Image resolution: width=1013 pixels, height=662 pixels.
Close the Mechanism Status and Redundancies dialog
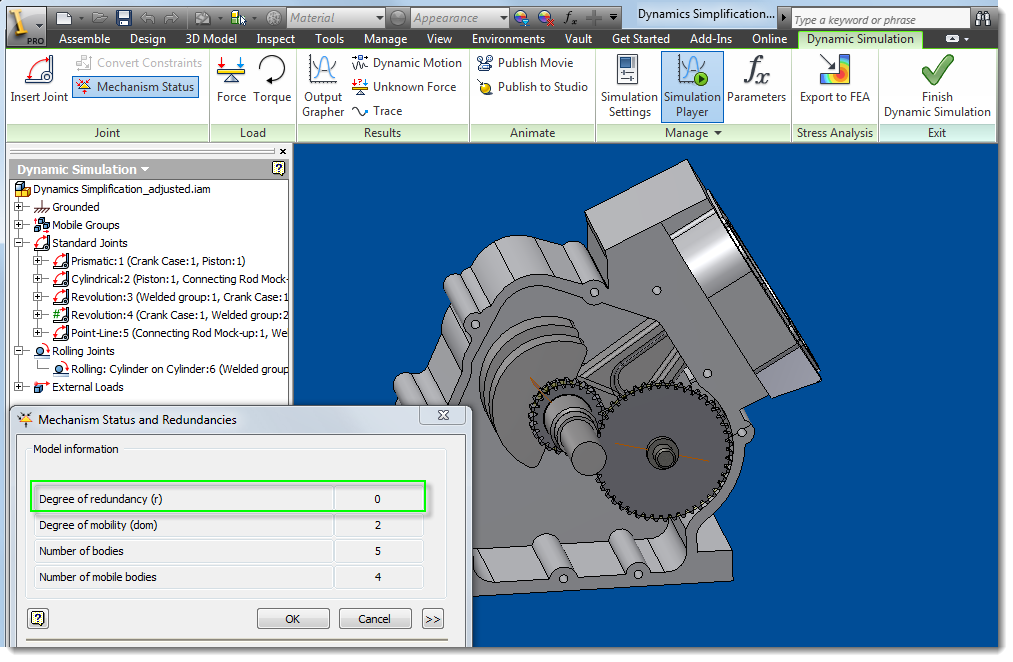coord(443,415)
